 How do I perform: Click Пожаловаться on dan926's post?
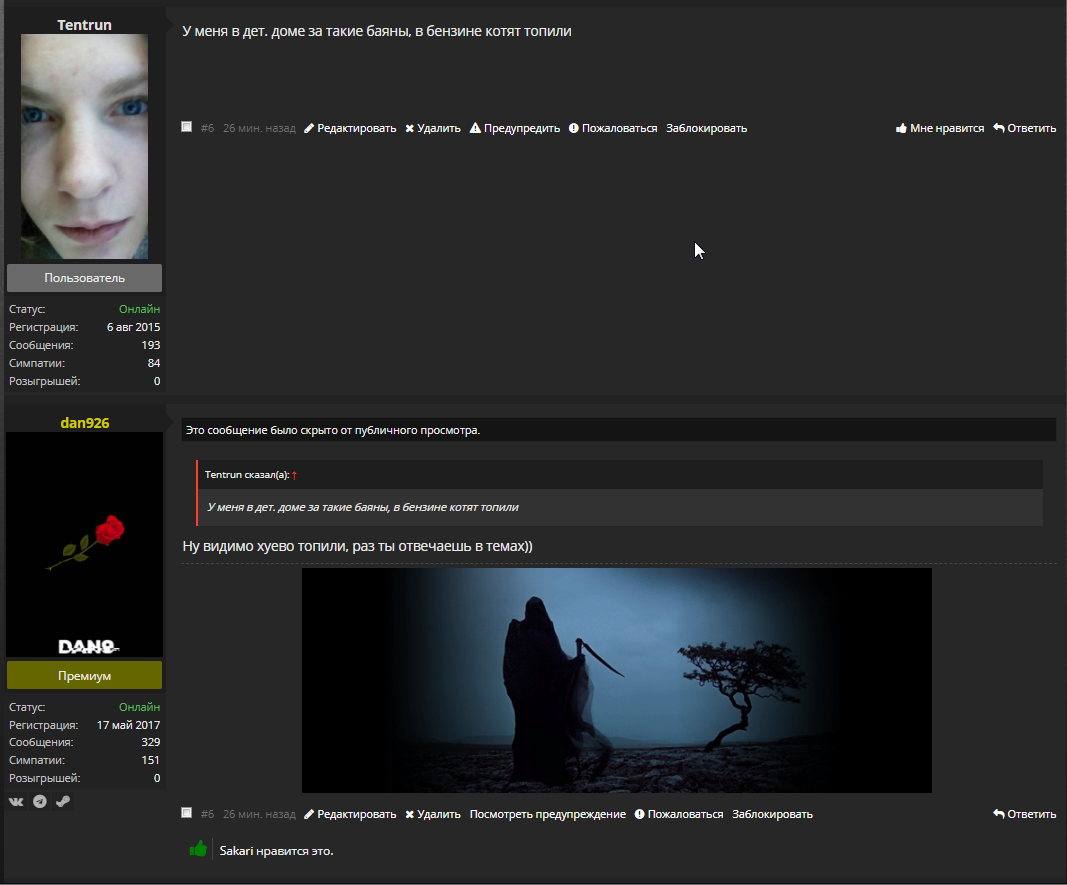tap(679, 814)
